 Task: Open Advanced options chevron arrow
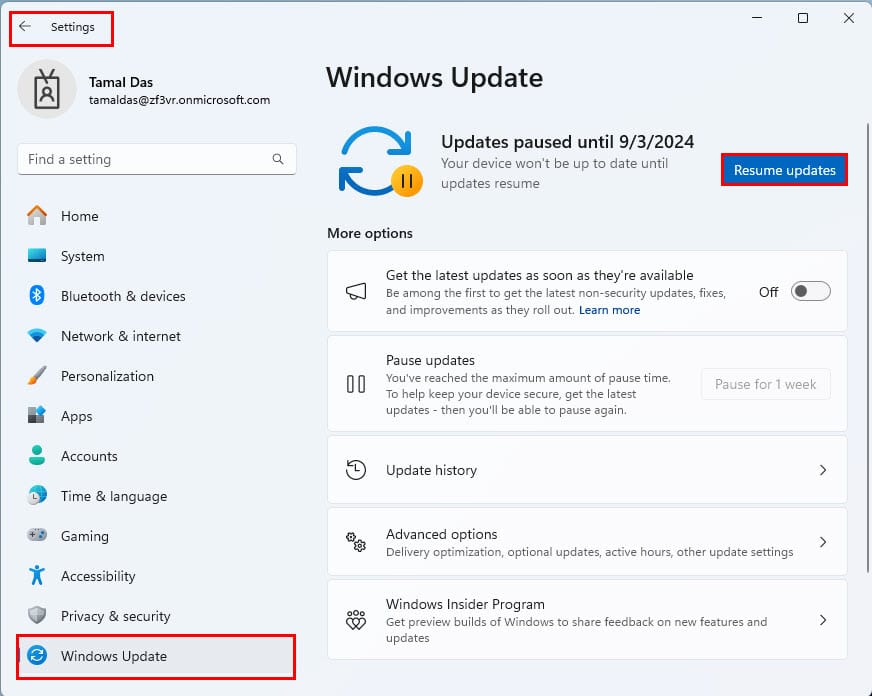(x=823, y=542)
